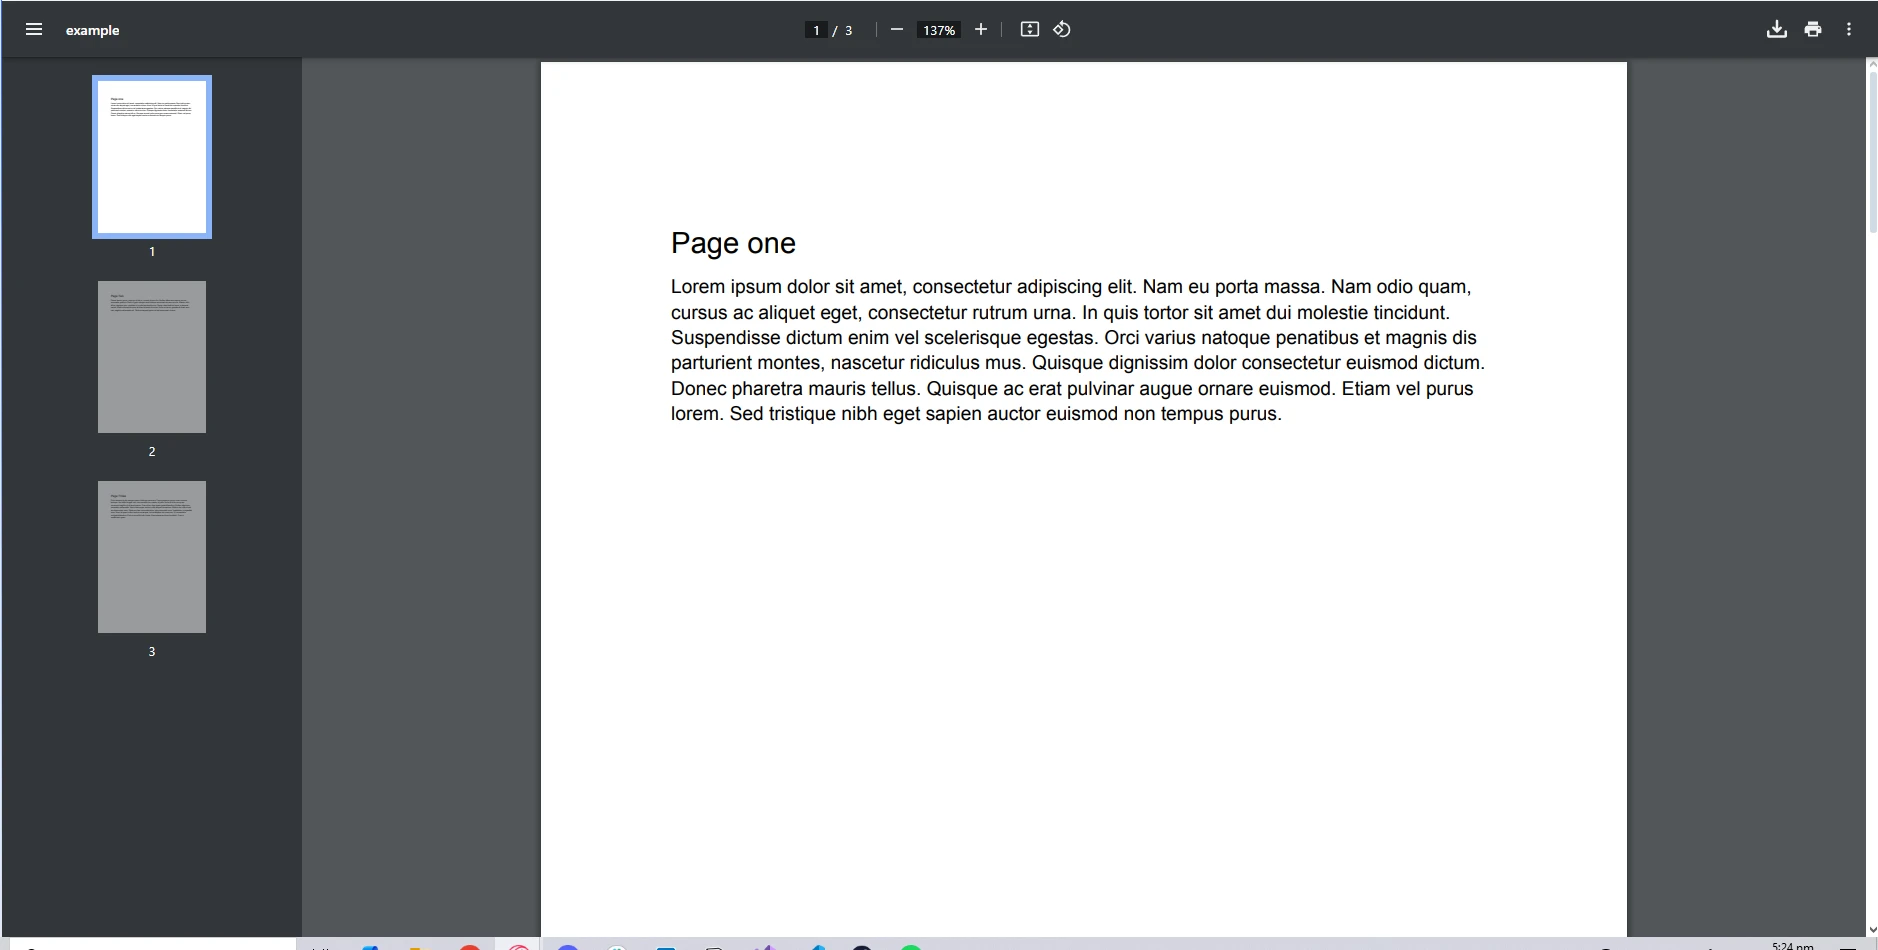Screen dimensions: 1878x950
Task: Select page 1 thumbnail
Action: pos(152,157)
